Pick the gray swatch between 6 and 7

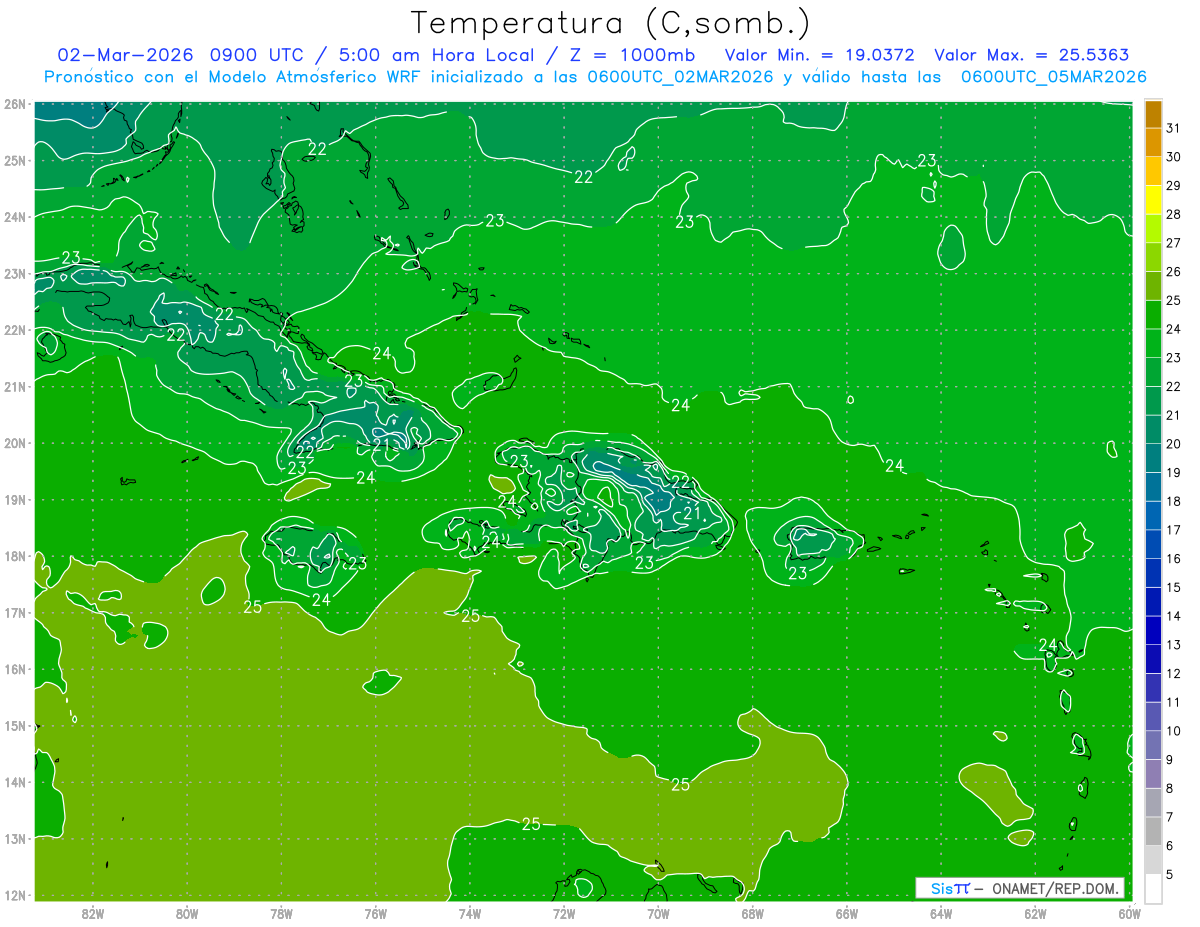(1153, 831)
